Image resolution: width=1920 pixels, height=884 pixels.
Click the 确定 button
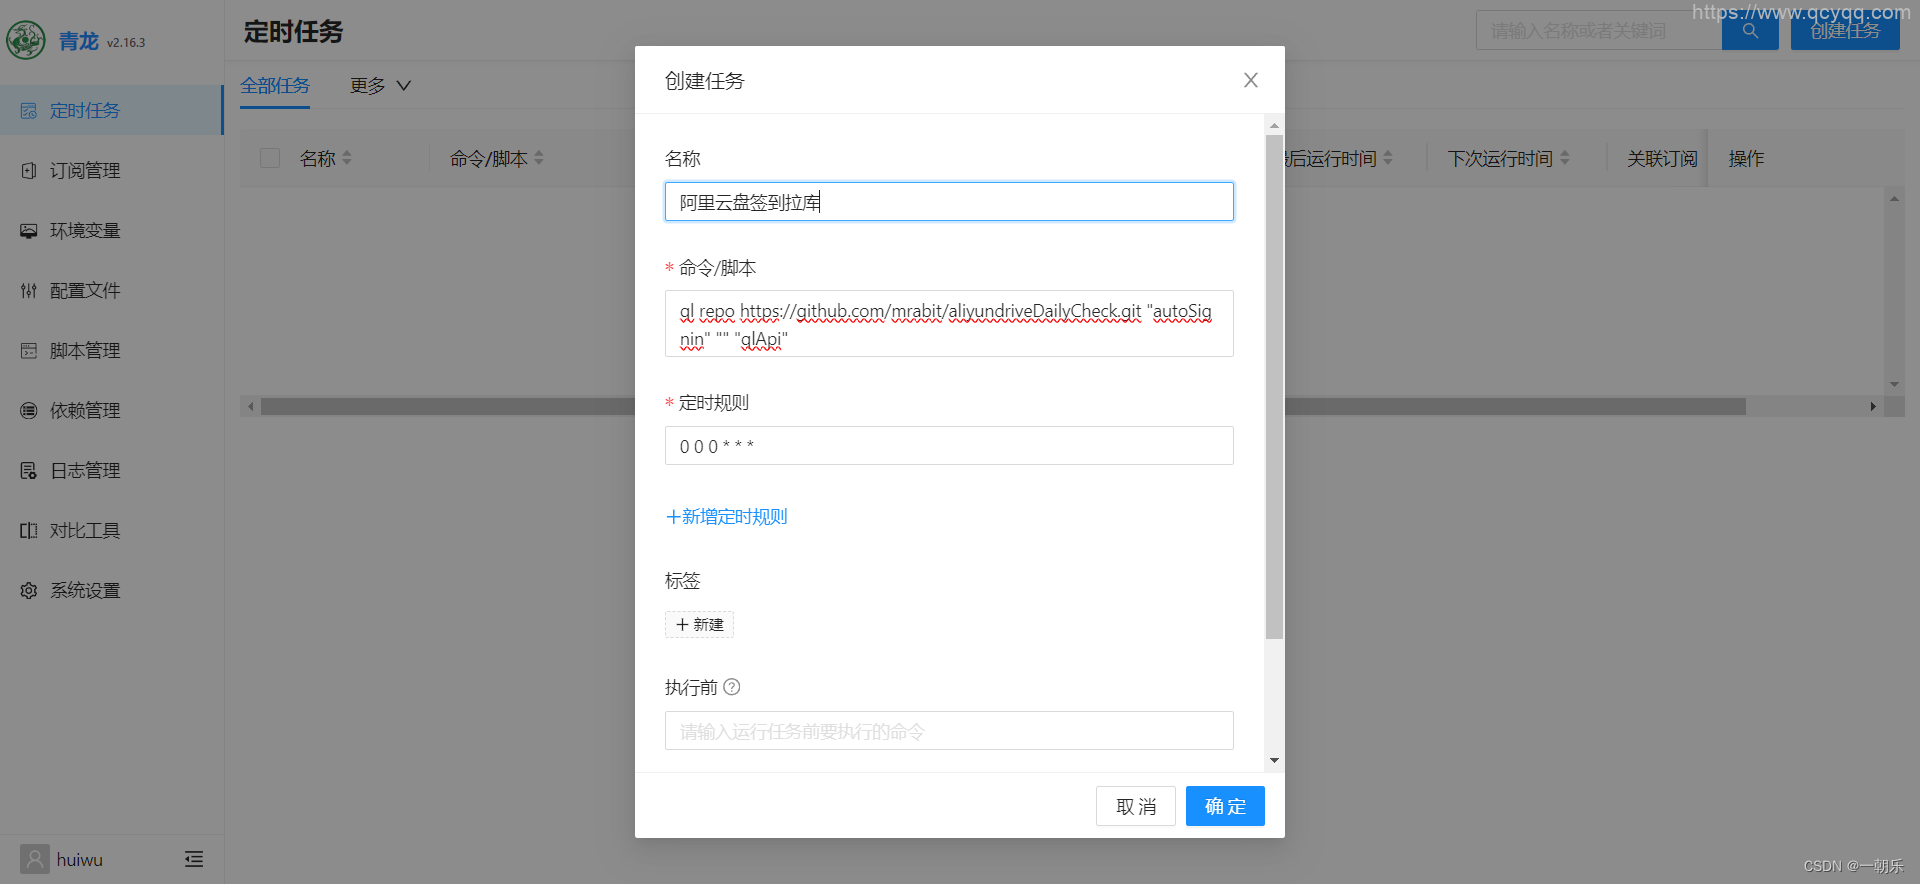[x=1225, y=806]
